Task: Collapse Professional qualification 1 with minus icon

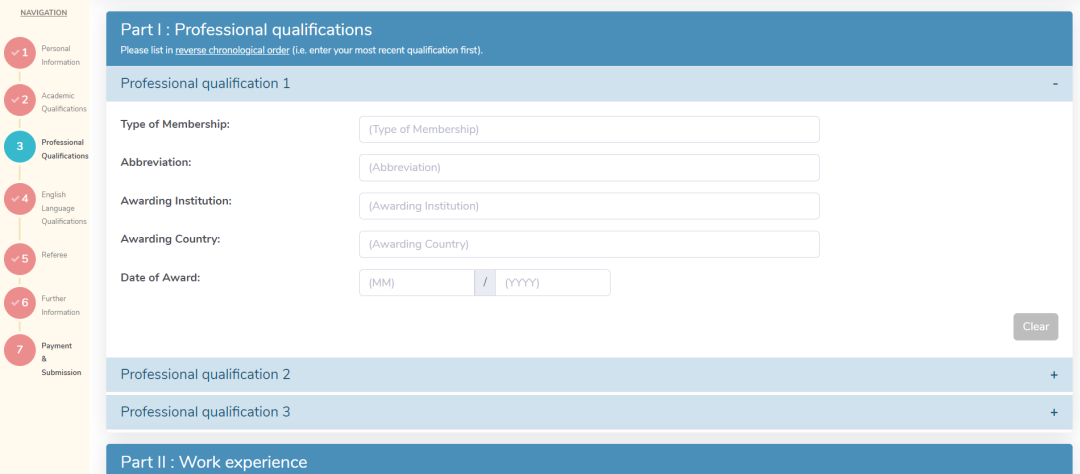Action: (x=1054, y=84)
